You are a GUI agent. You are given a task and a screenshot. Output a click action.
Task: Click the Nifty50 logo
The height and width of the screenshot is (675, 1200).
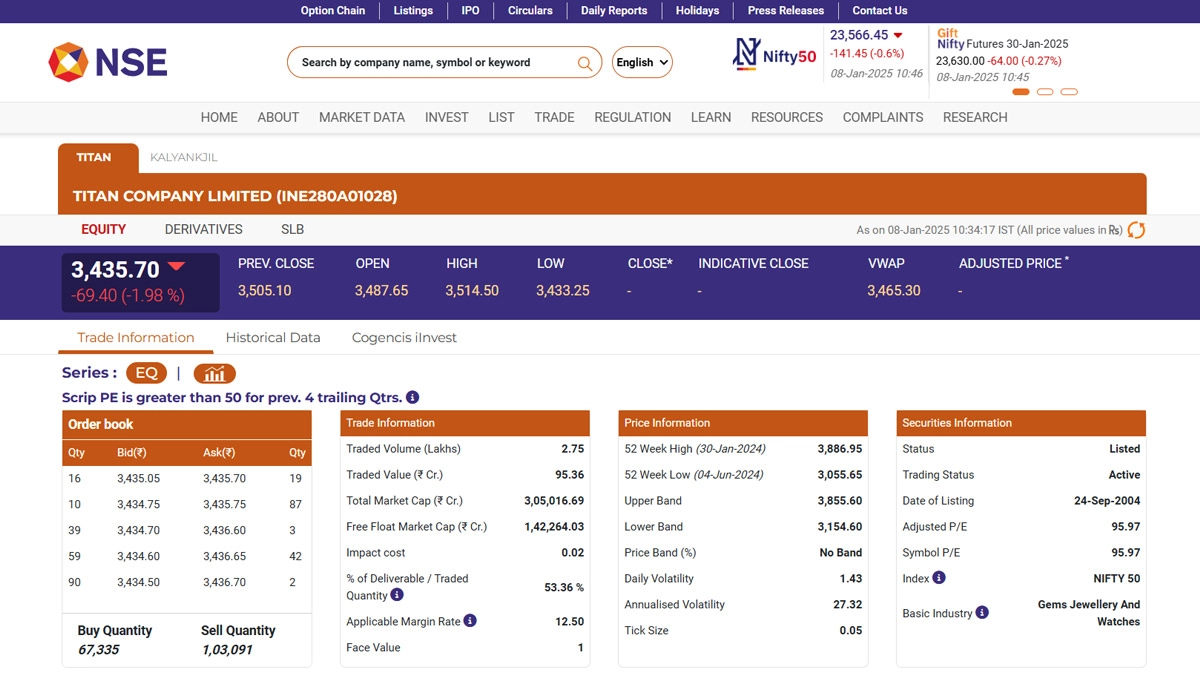point(775,55)
